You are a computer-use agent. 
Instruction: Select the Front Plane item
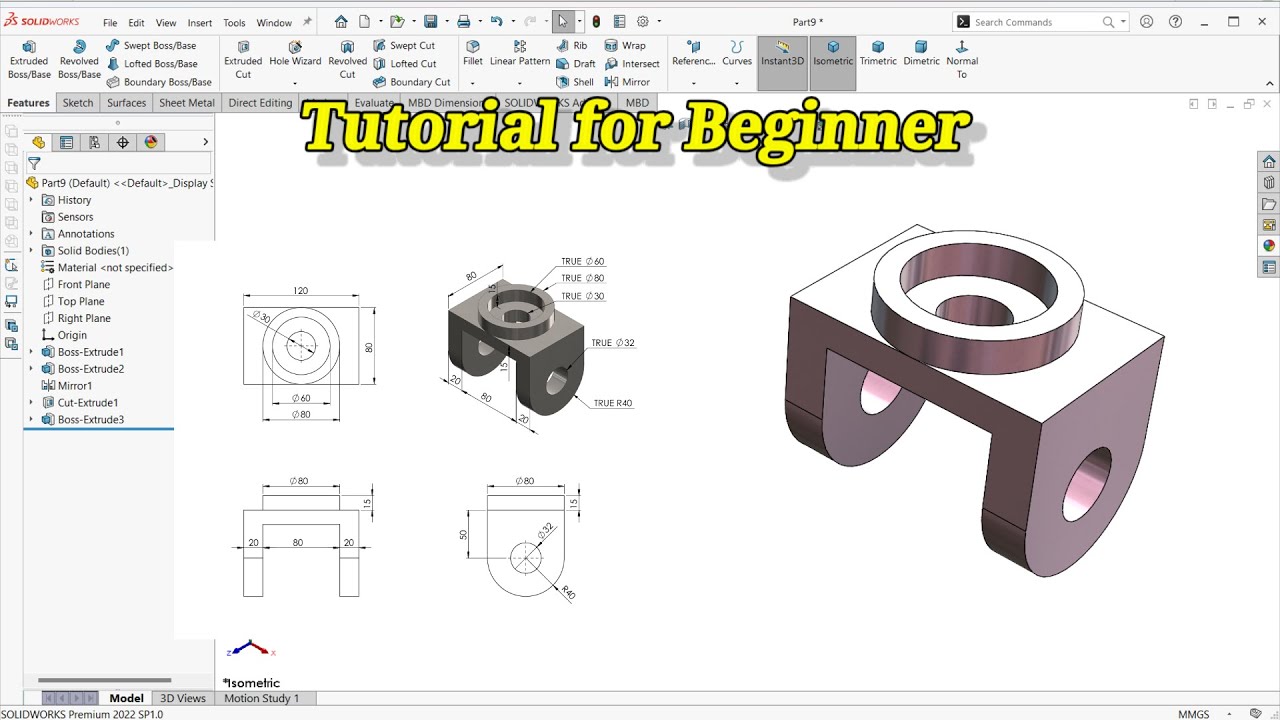pos(83,284)
